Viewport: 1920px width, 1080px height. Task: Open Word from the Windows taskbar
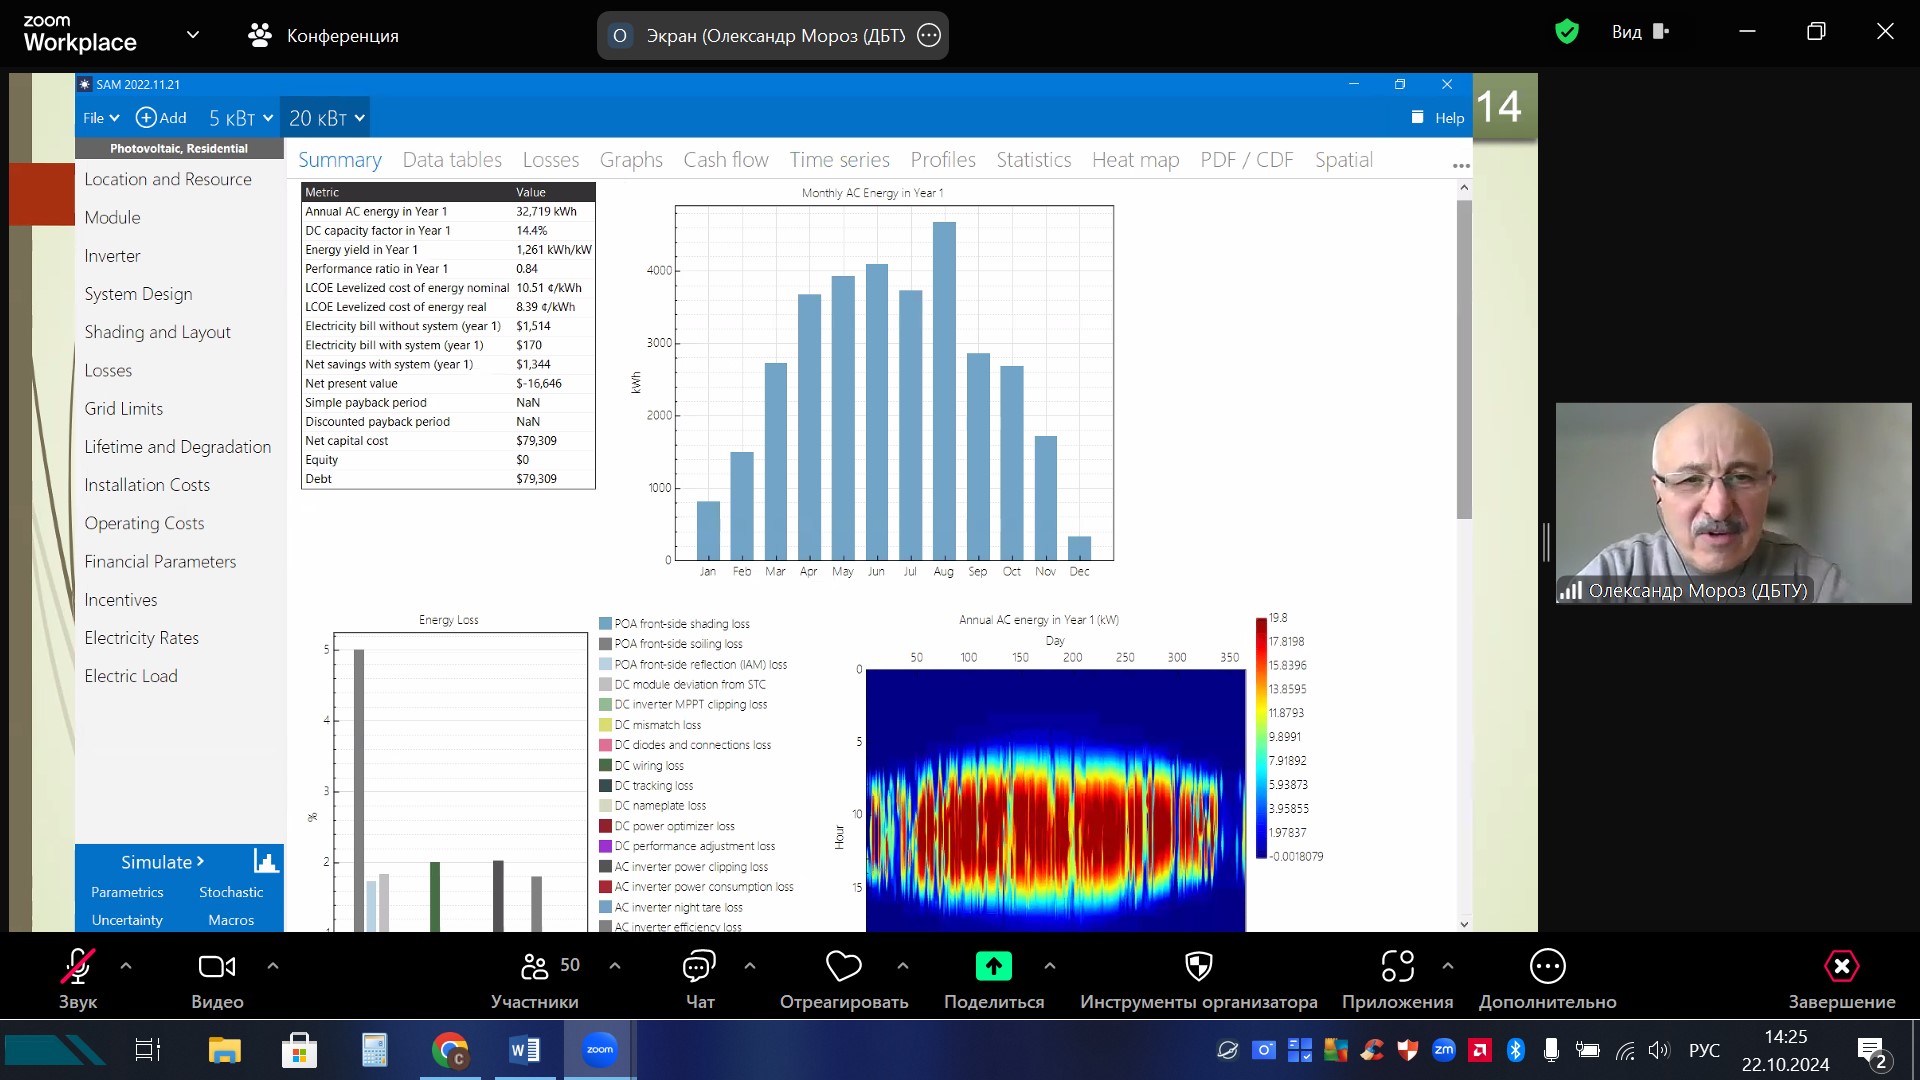524,1050
